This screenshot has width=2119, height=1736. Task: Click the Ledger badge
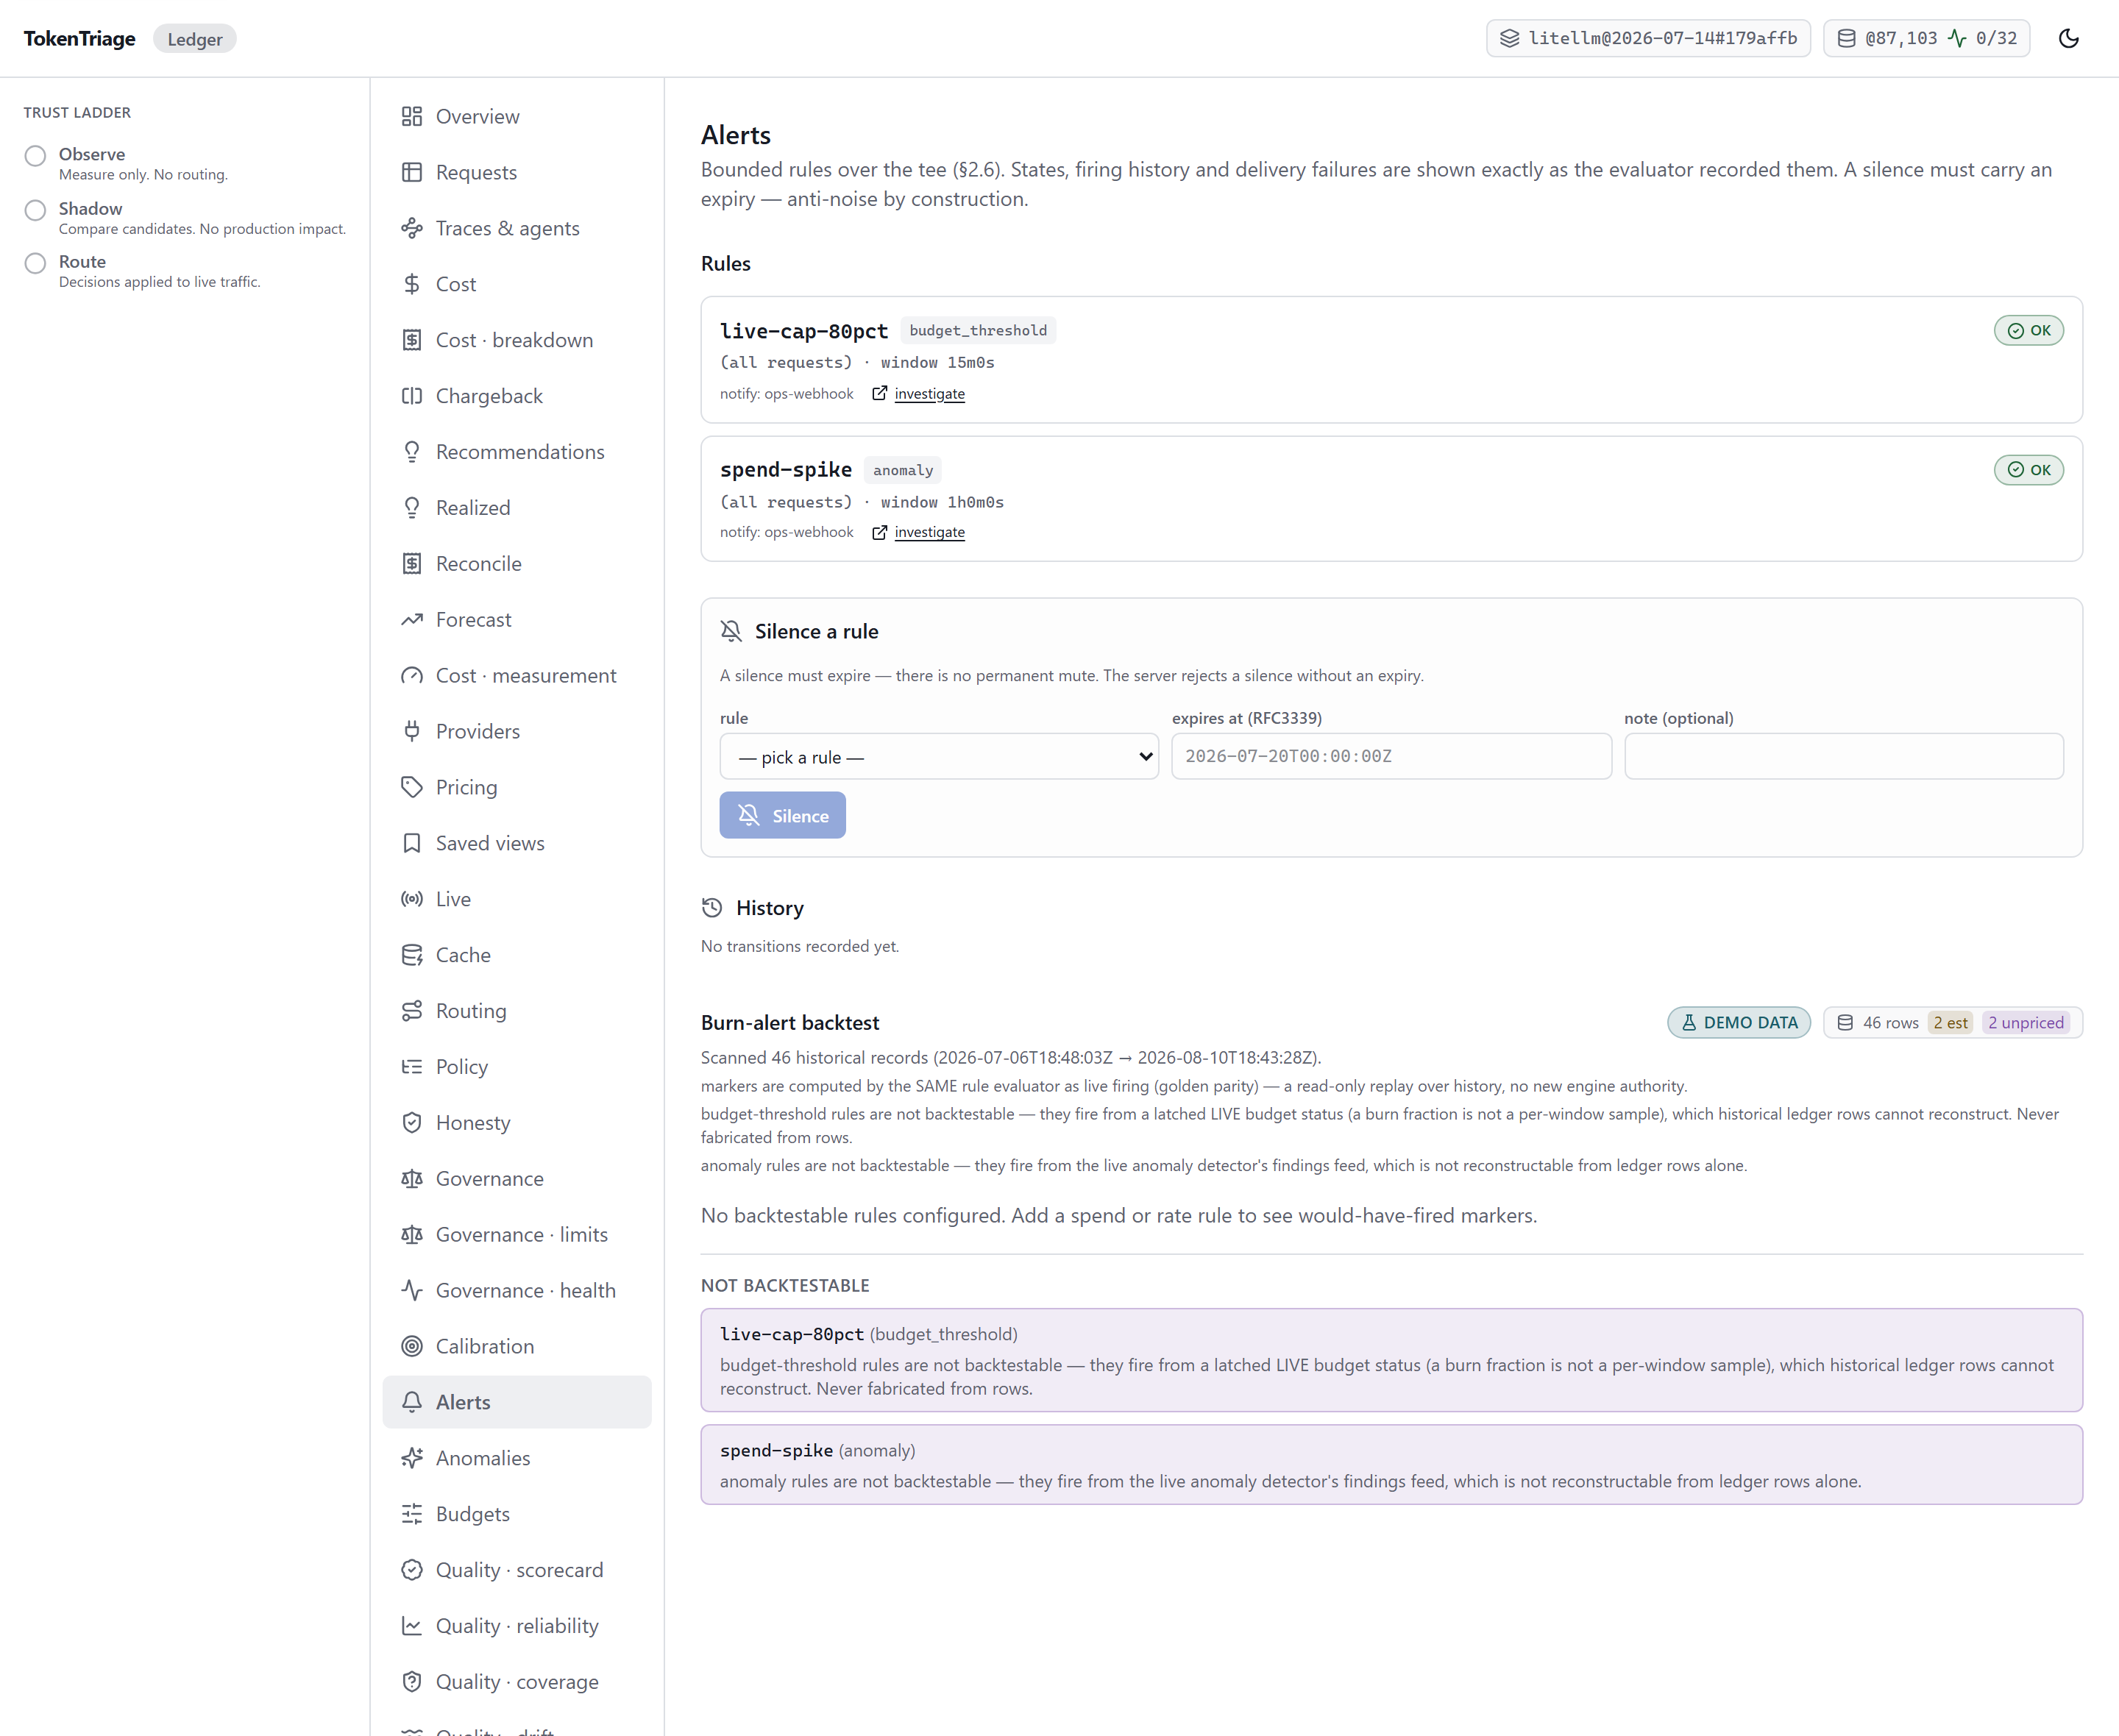pyautogui.click(x=195, y=39)
